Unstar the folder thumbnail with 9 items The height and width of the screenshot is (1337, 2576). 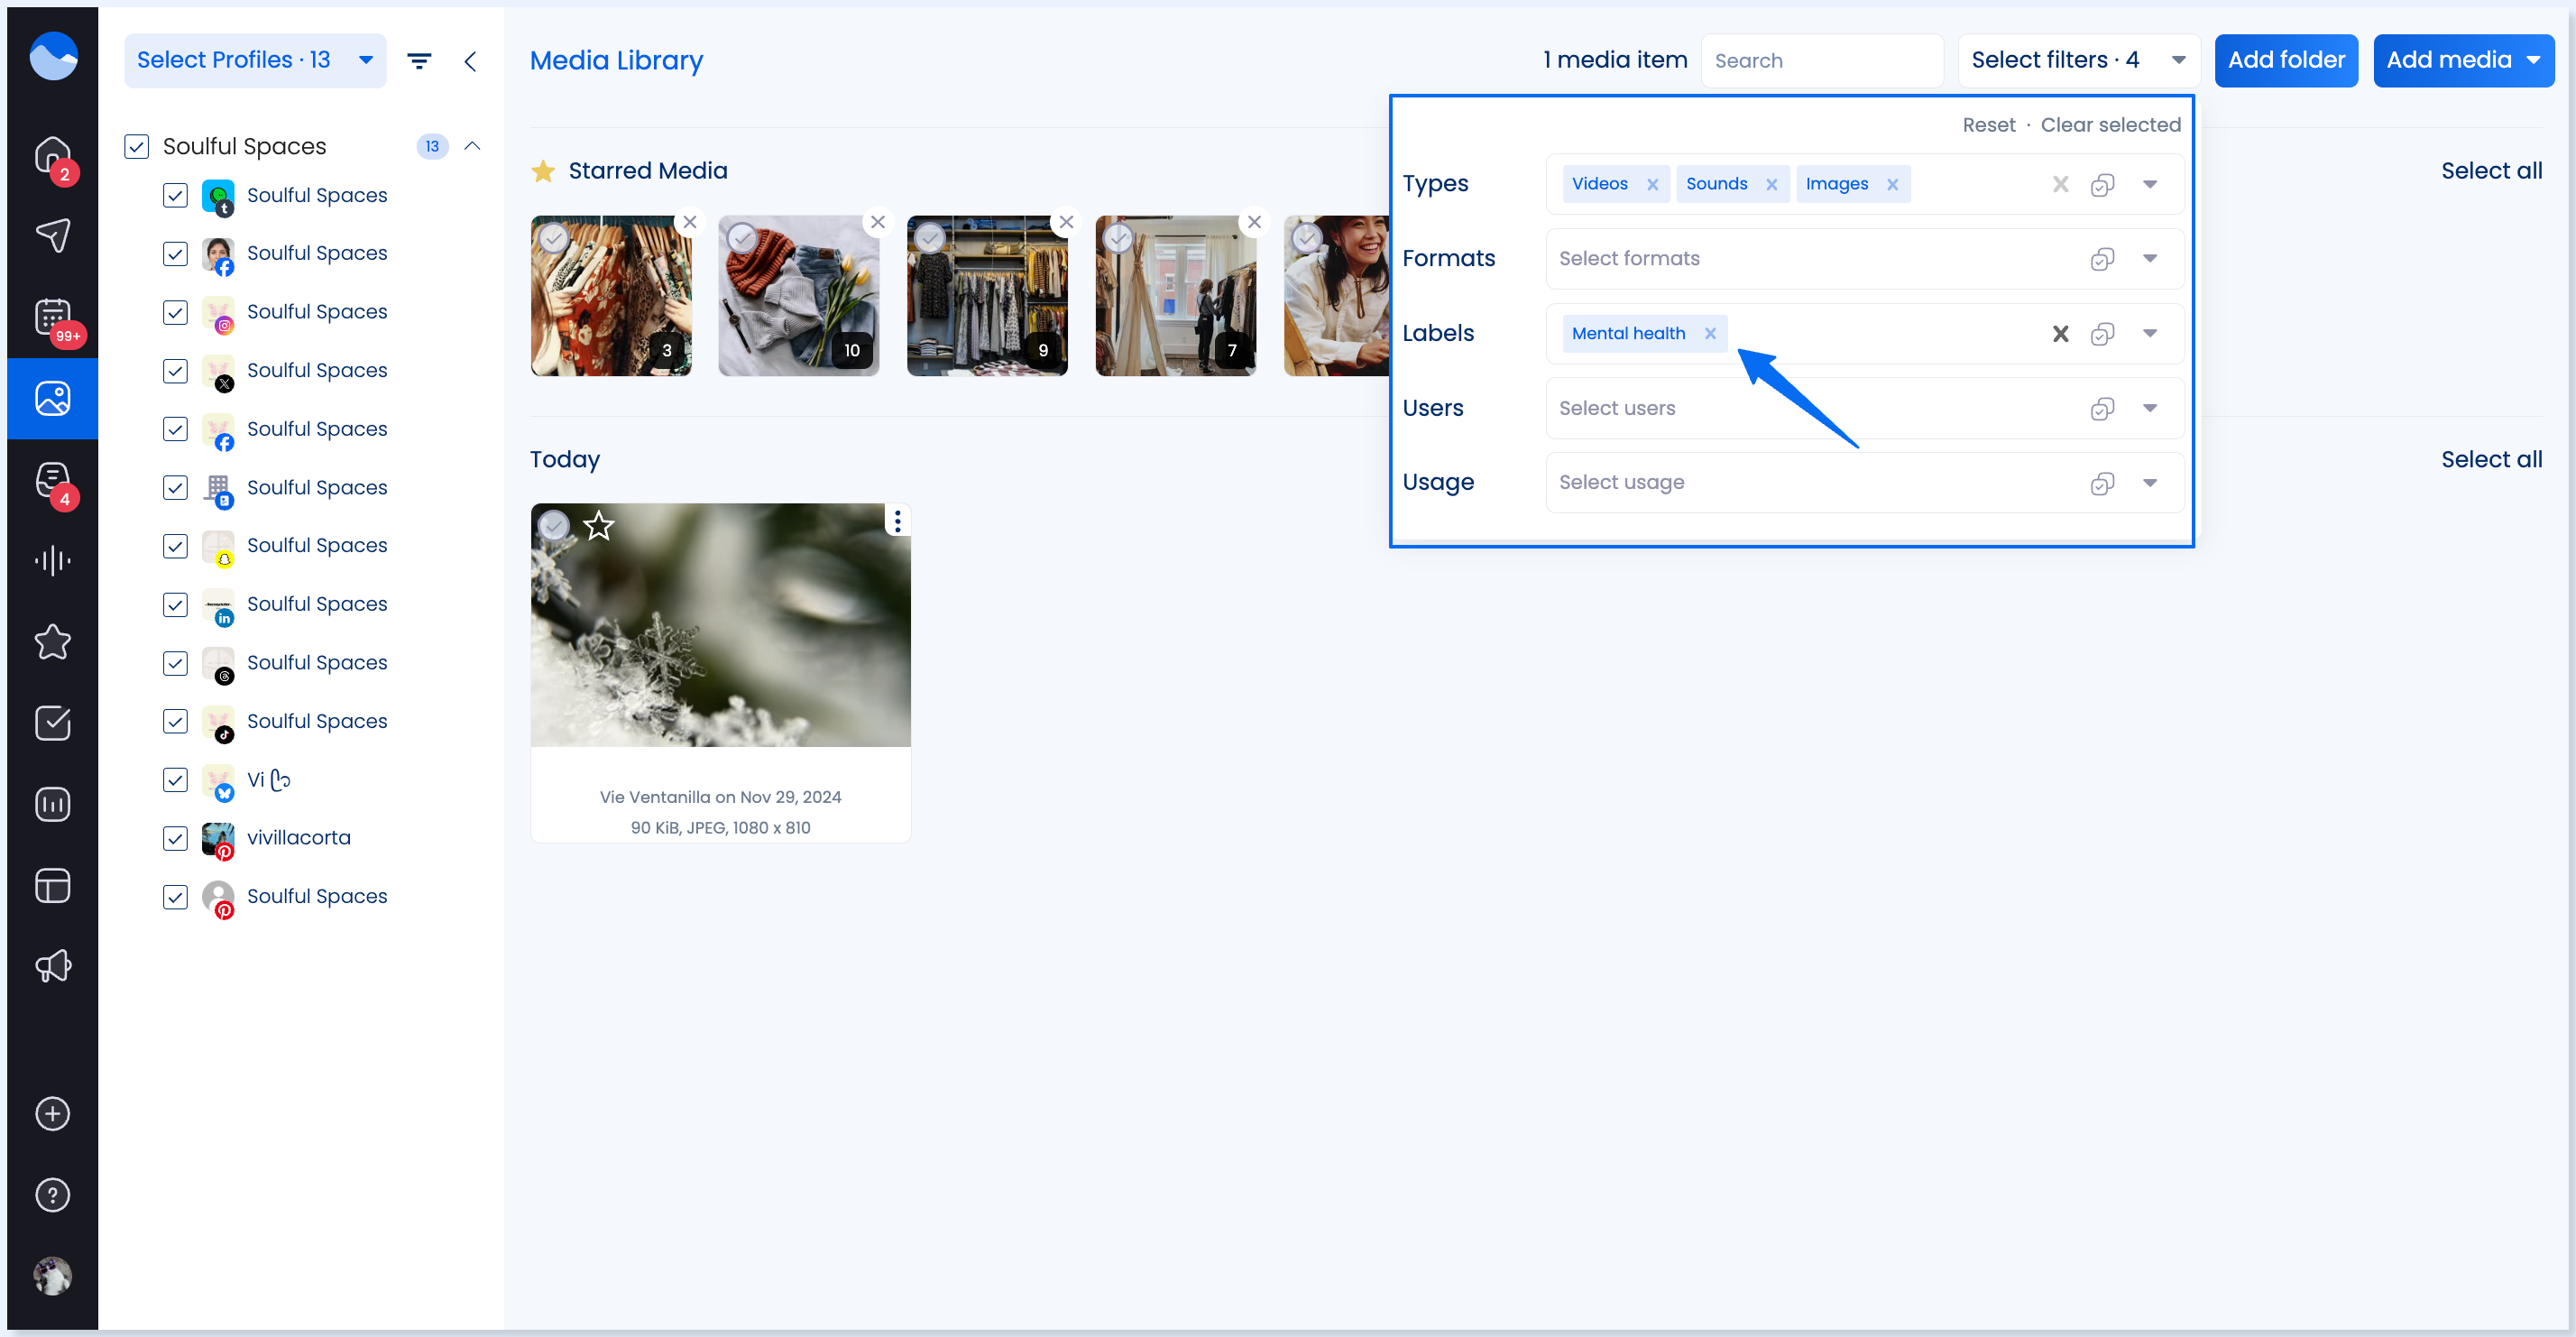1066,222
